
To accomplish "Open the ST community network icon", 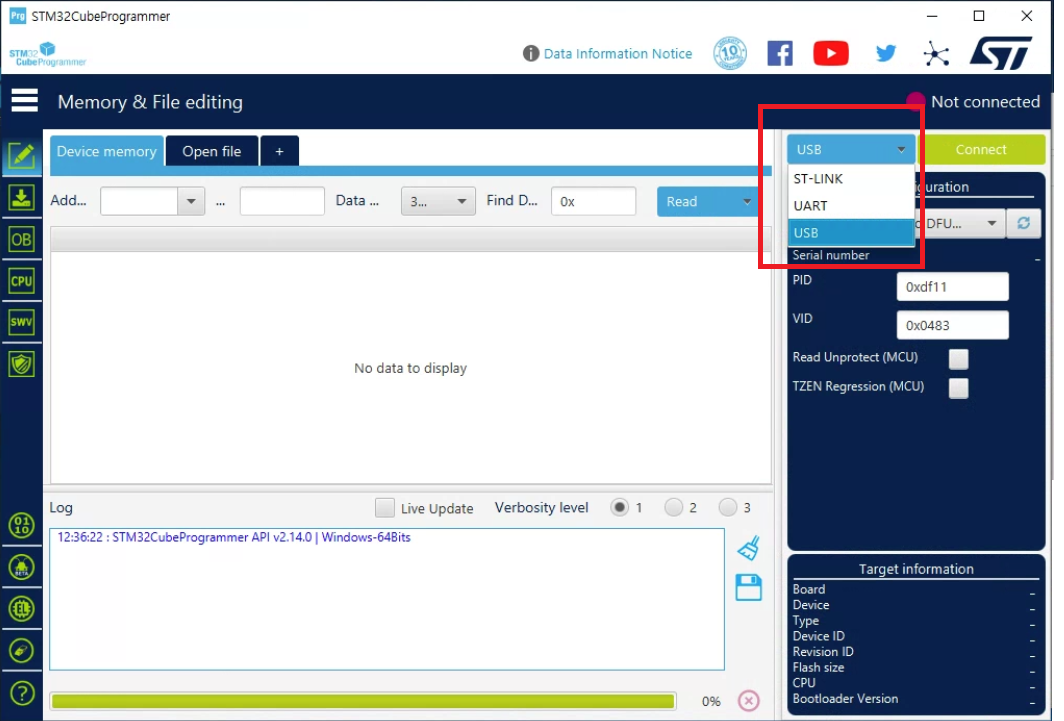I will click(936, 54).
